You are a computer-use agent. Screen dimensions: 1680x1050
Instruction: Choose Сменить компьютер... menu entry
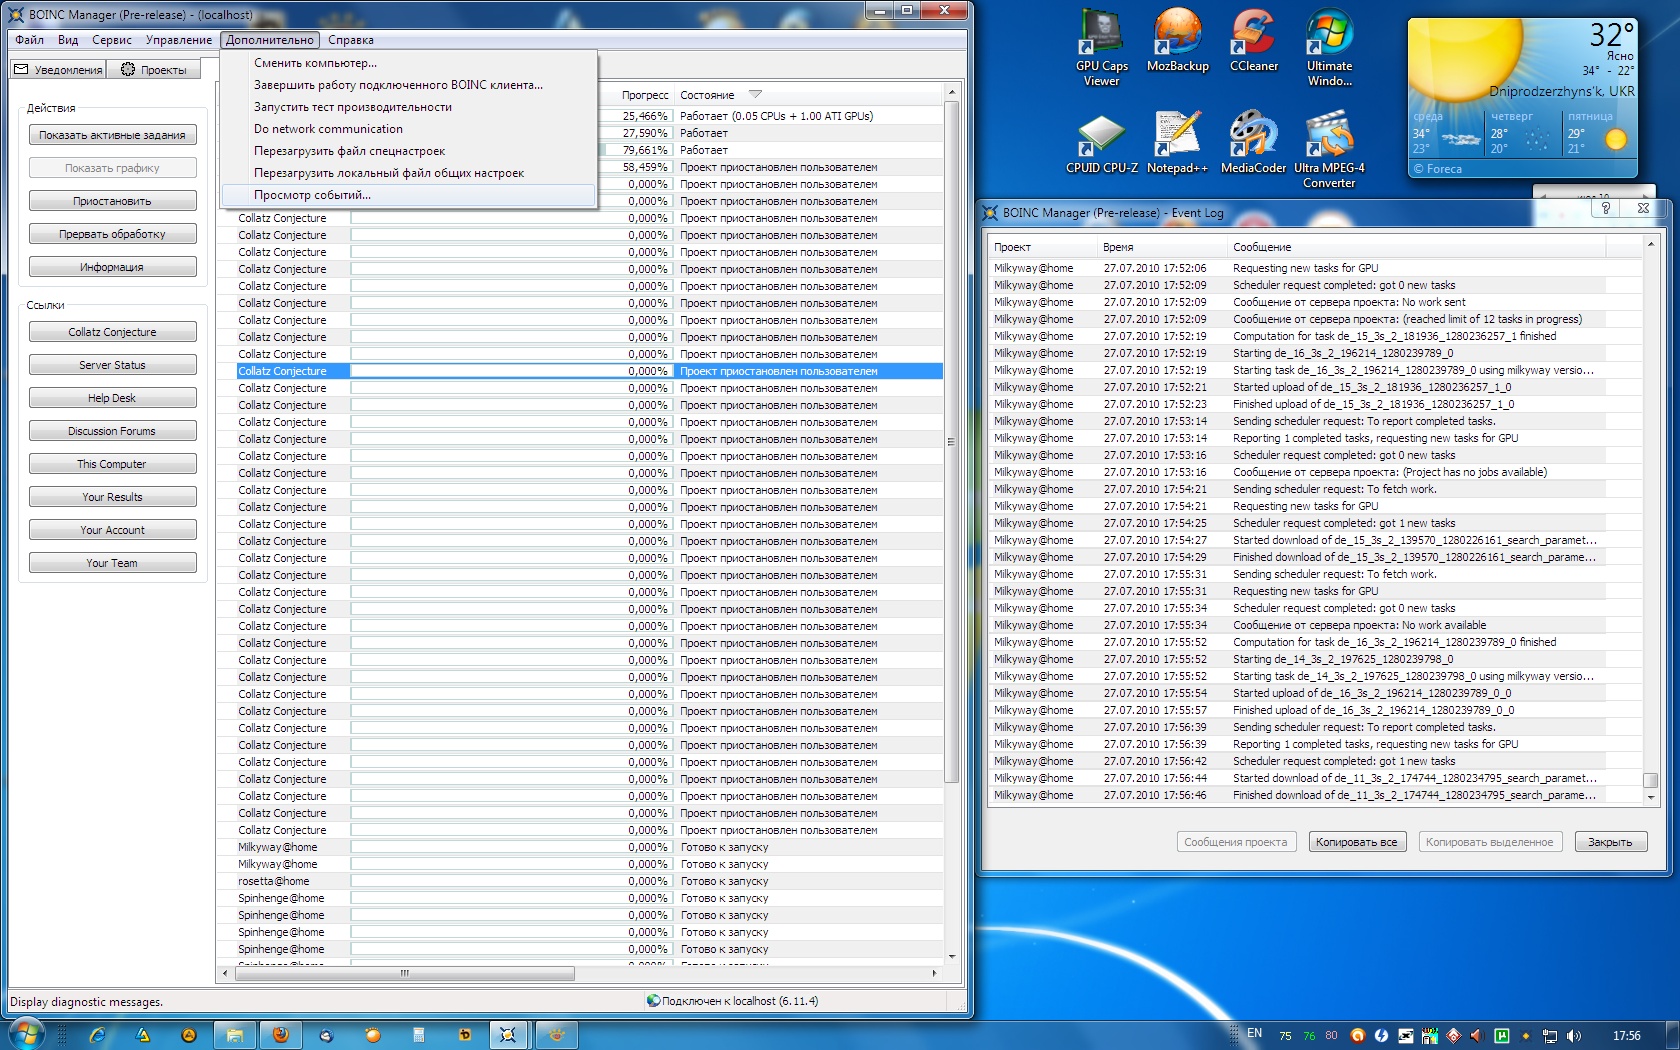(x=409, y=63)
